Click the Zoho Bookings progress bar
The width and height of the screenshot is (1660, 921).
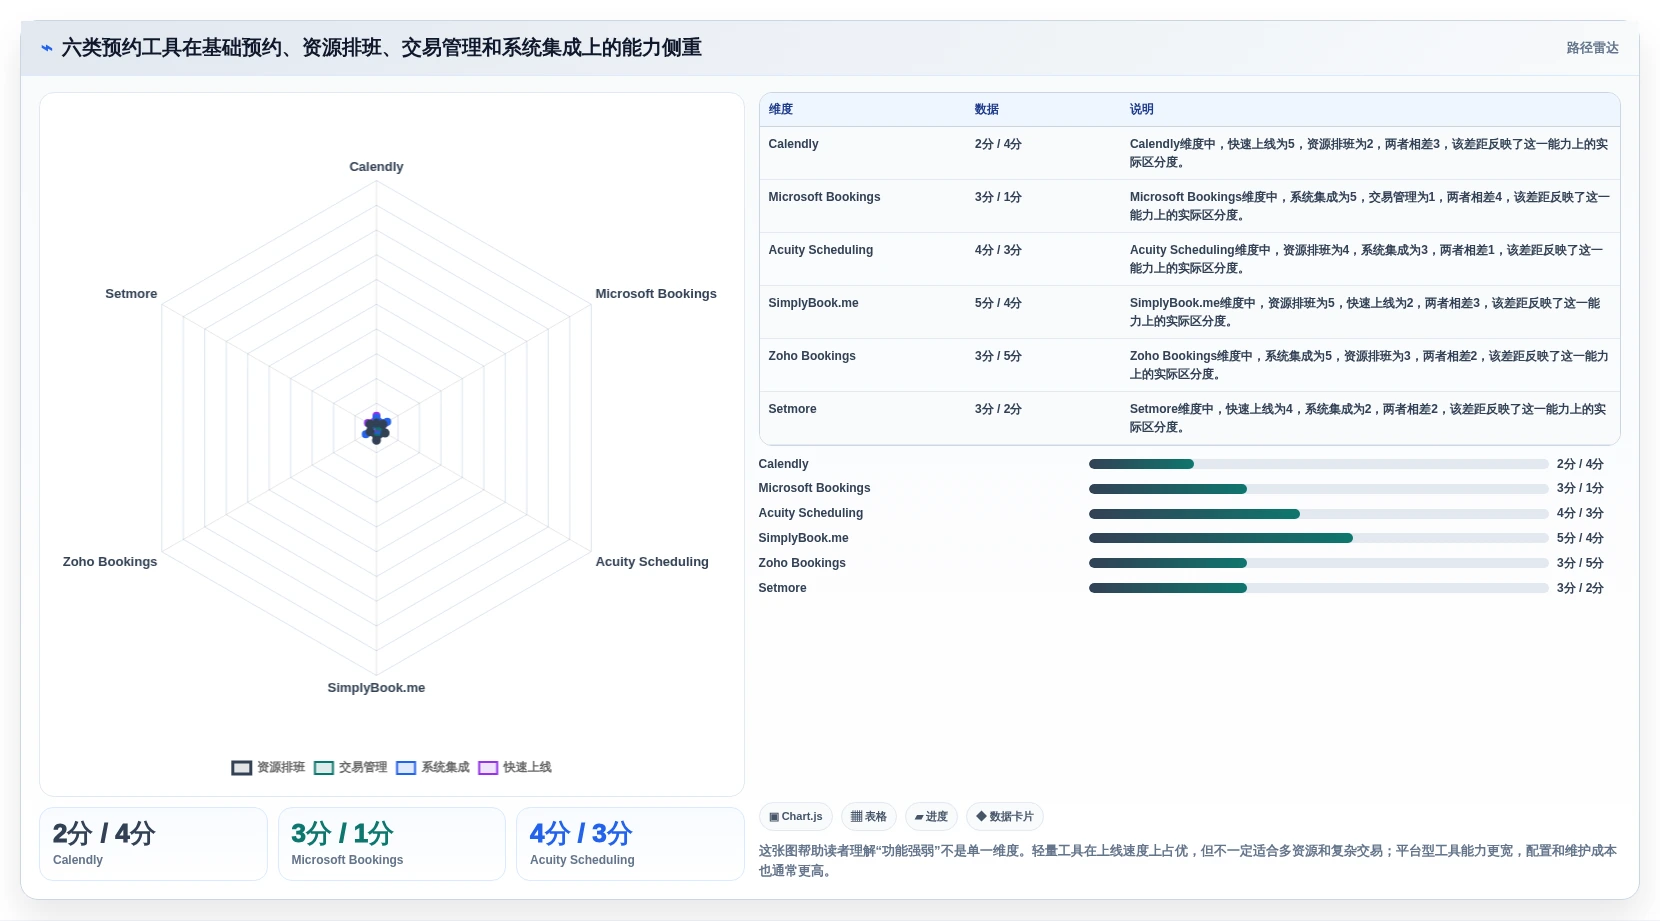click(1318, 563)
